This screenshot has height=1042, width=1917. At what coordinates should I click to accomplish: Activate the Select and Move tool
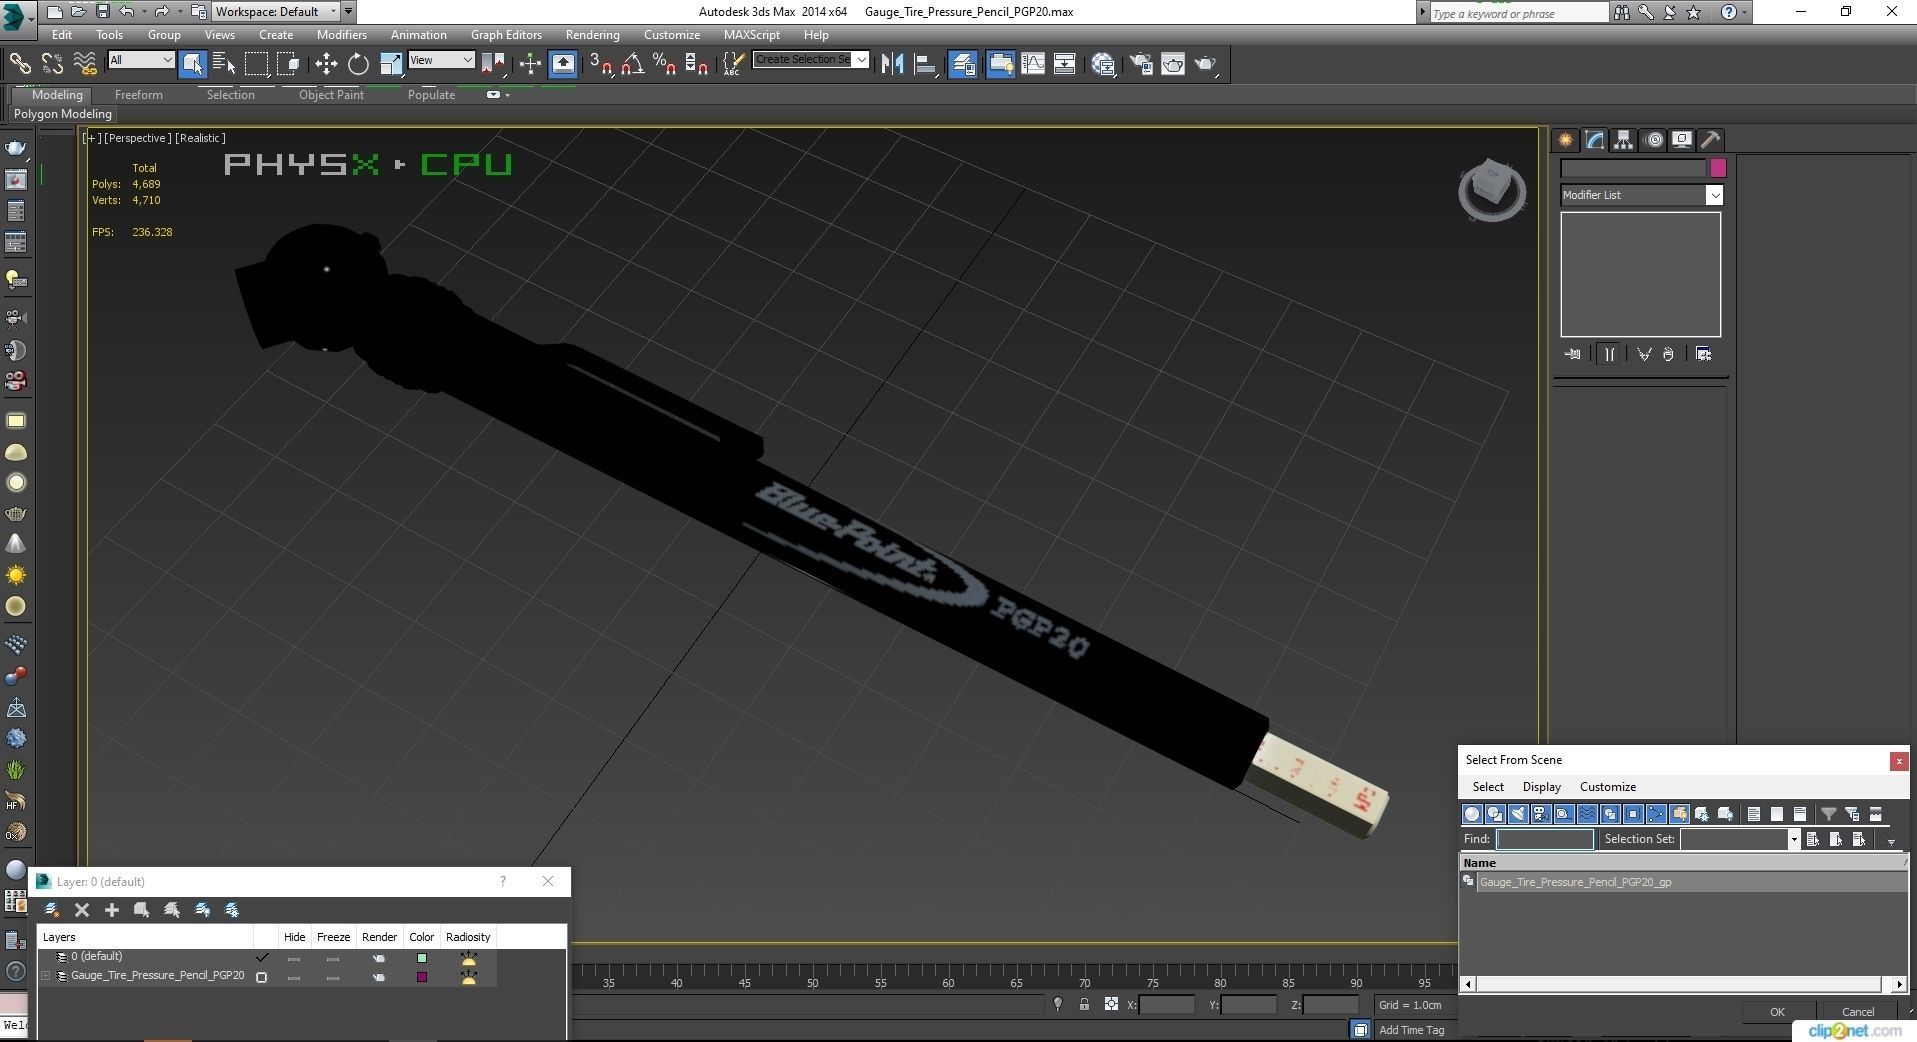tap(326, 64)
